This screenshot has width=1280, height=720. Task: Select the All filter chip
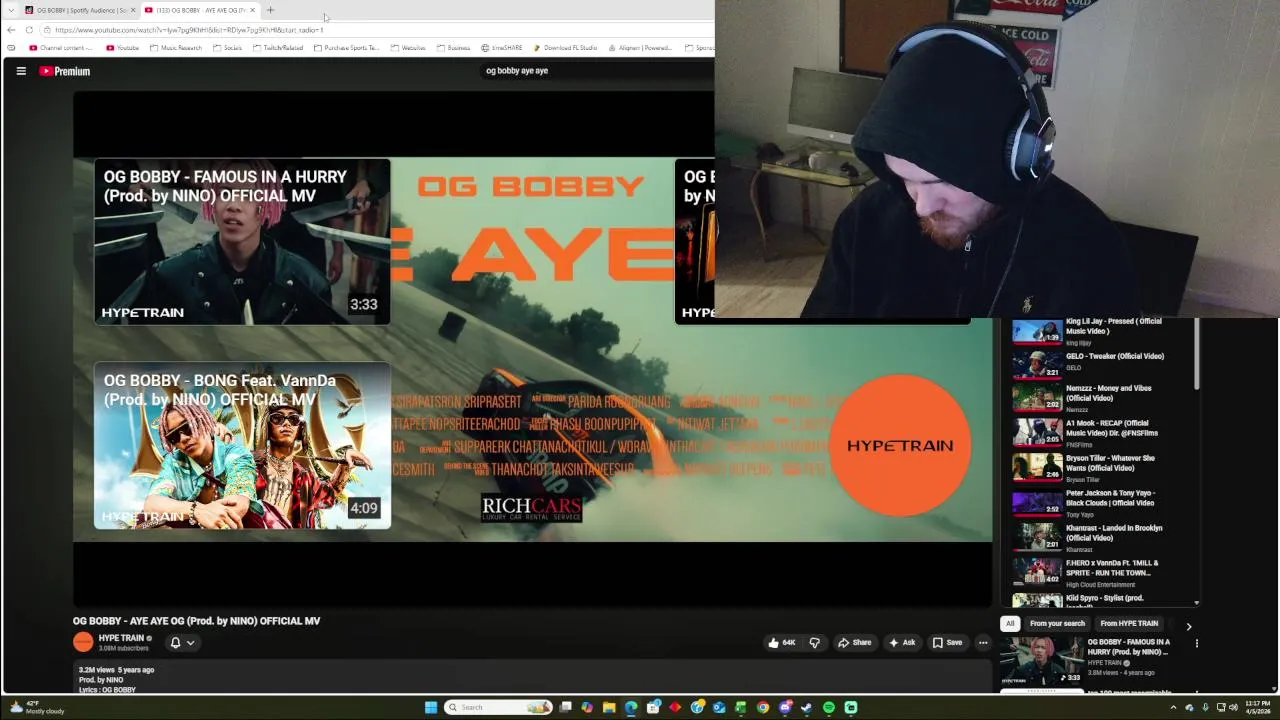coord(1010,624)
